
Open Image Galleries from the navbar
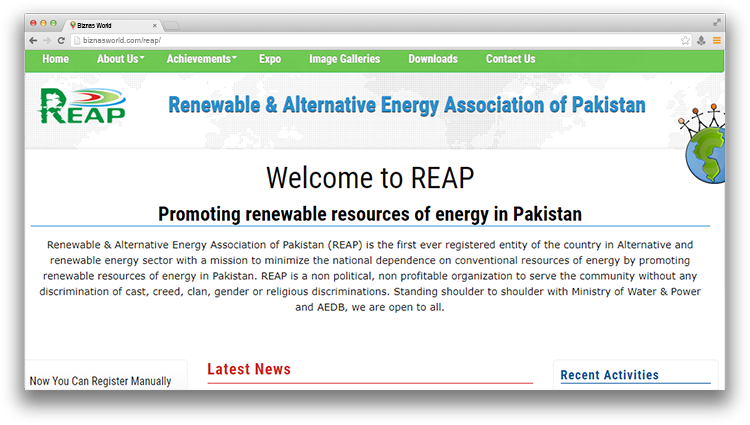(344, 59)
